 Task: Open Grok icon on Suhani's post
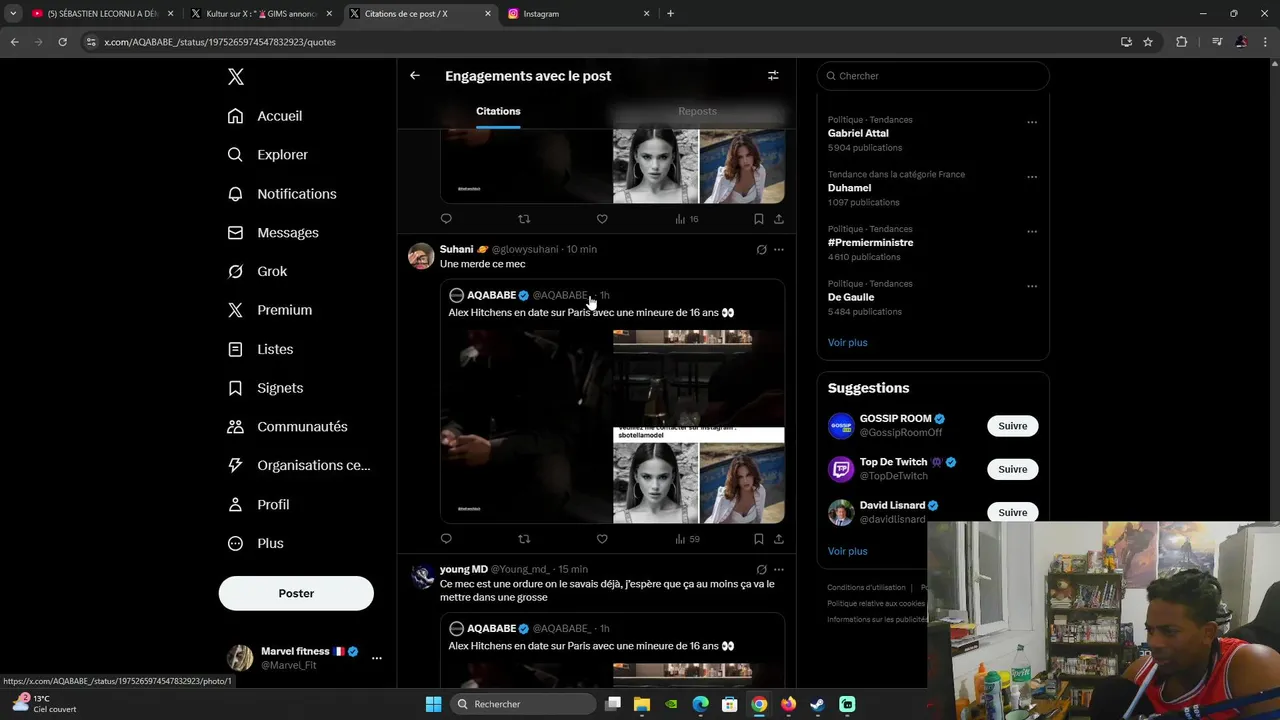(761, 249)
